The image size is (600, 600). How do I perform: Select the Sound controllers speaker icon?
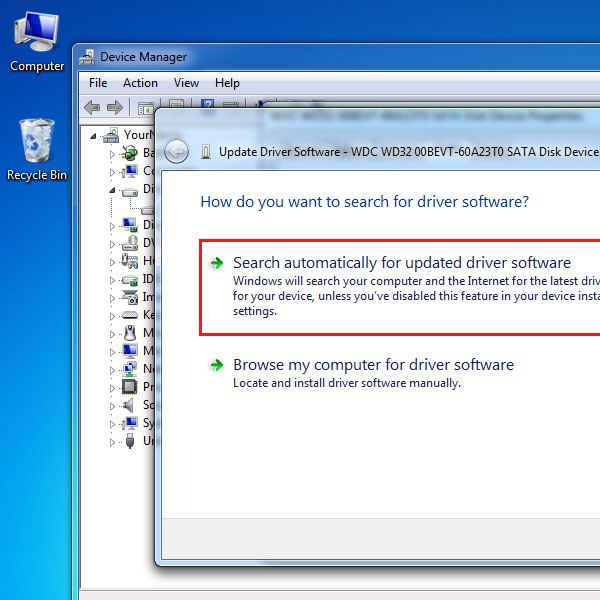click(128, 405)
